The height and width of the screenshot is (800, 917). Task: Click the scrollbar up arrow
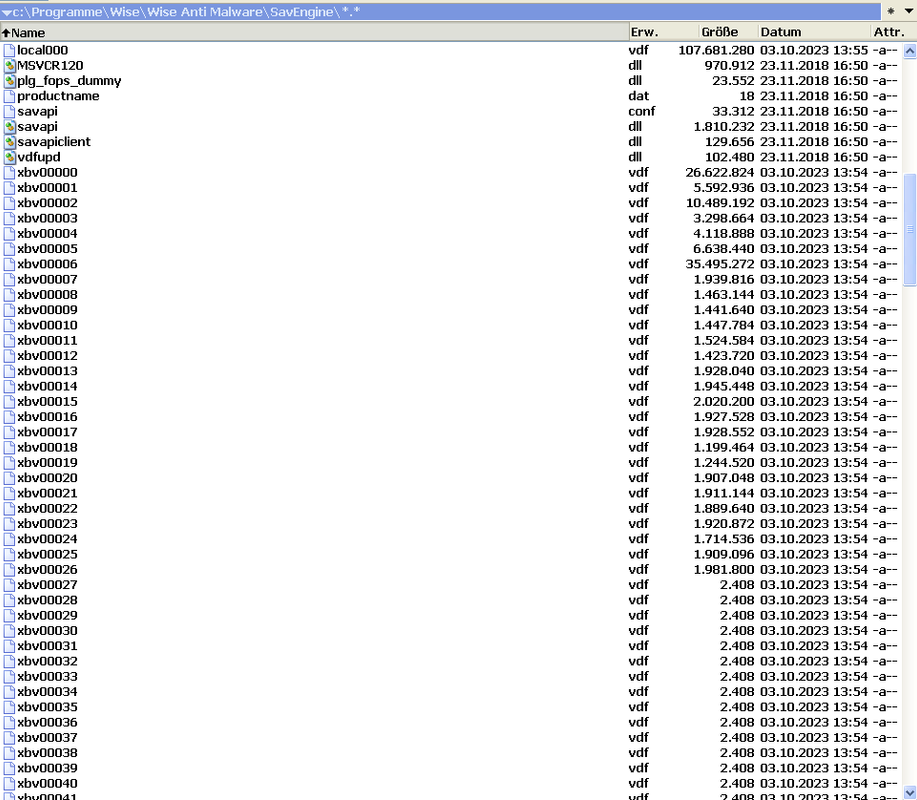[x=909, y=51]
